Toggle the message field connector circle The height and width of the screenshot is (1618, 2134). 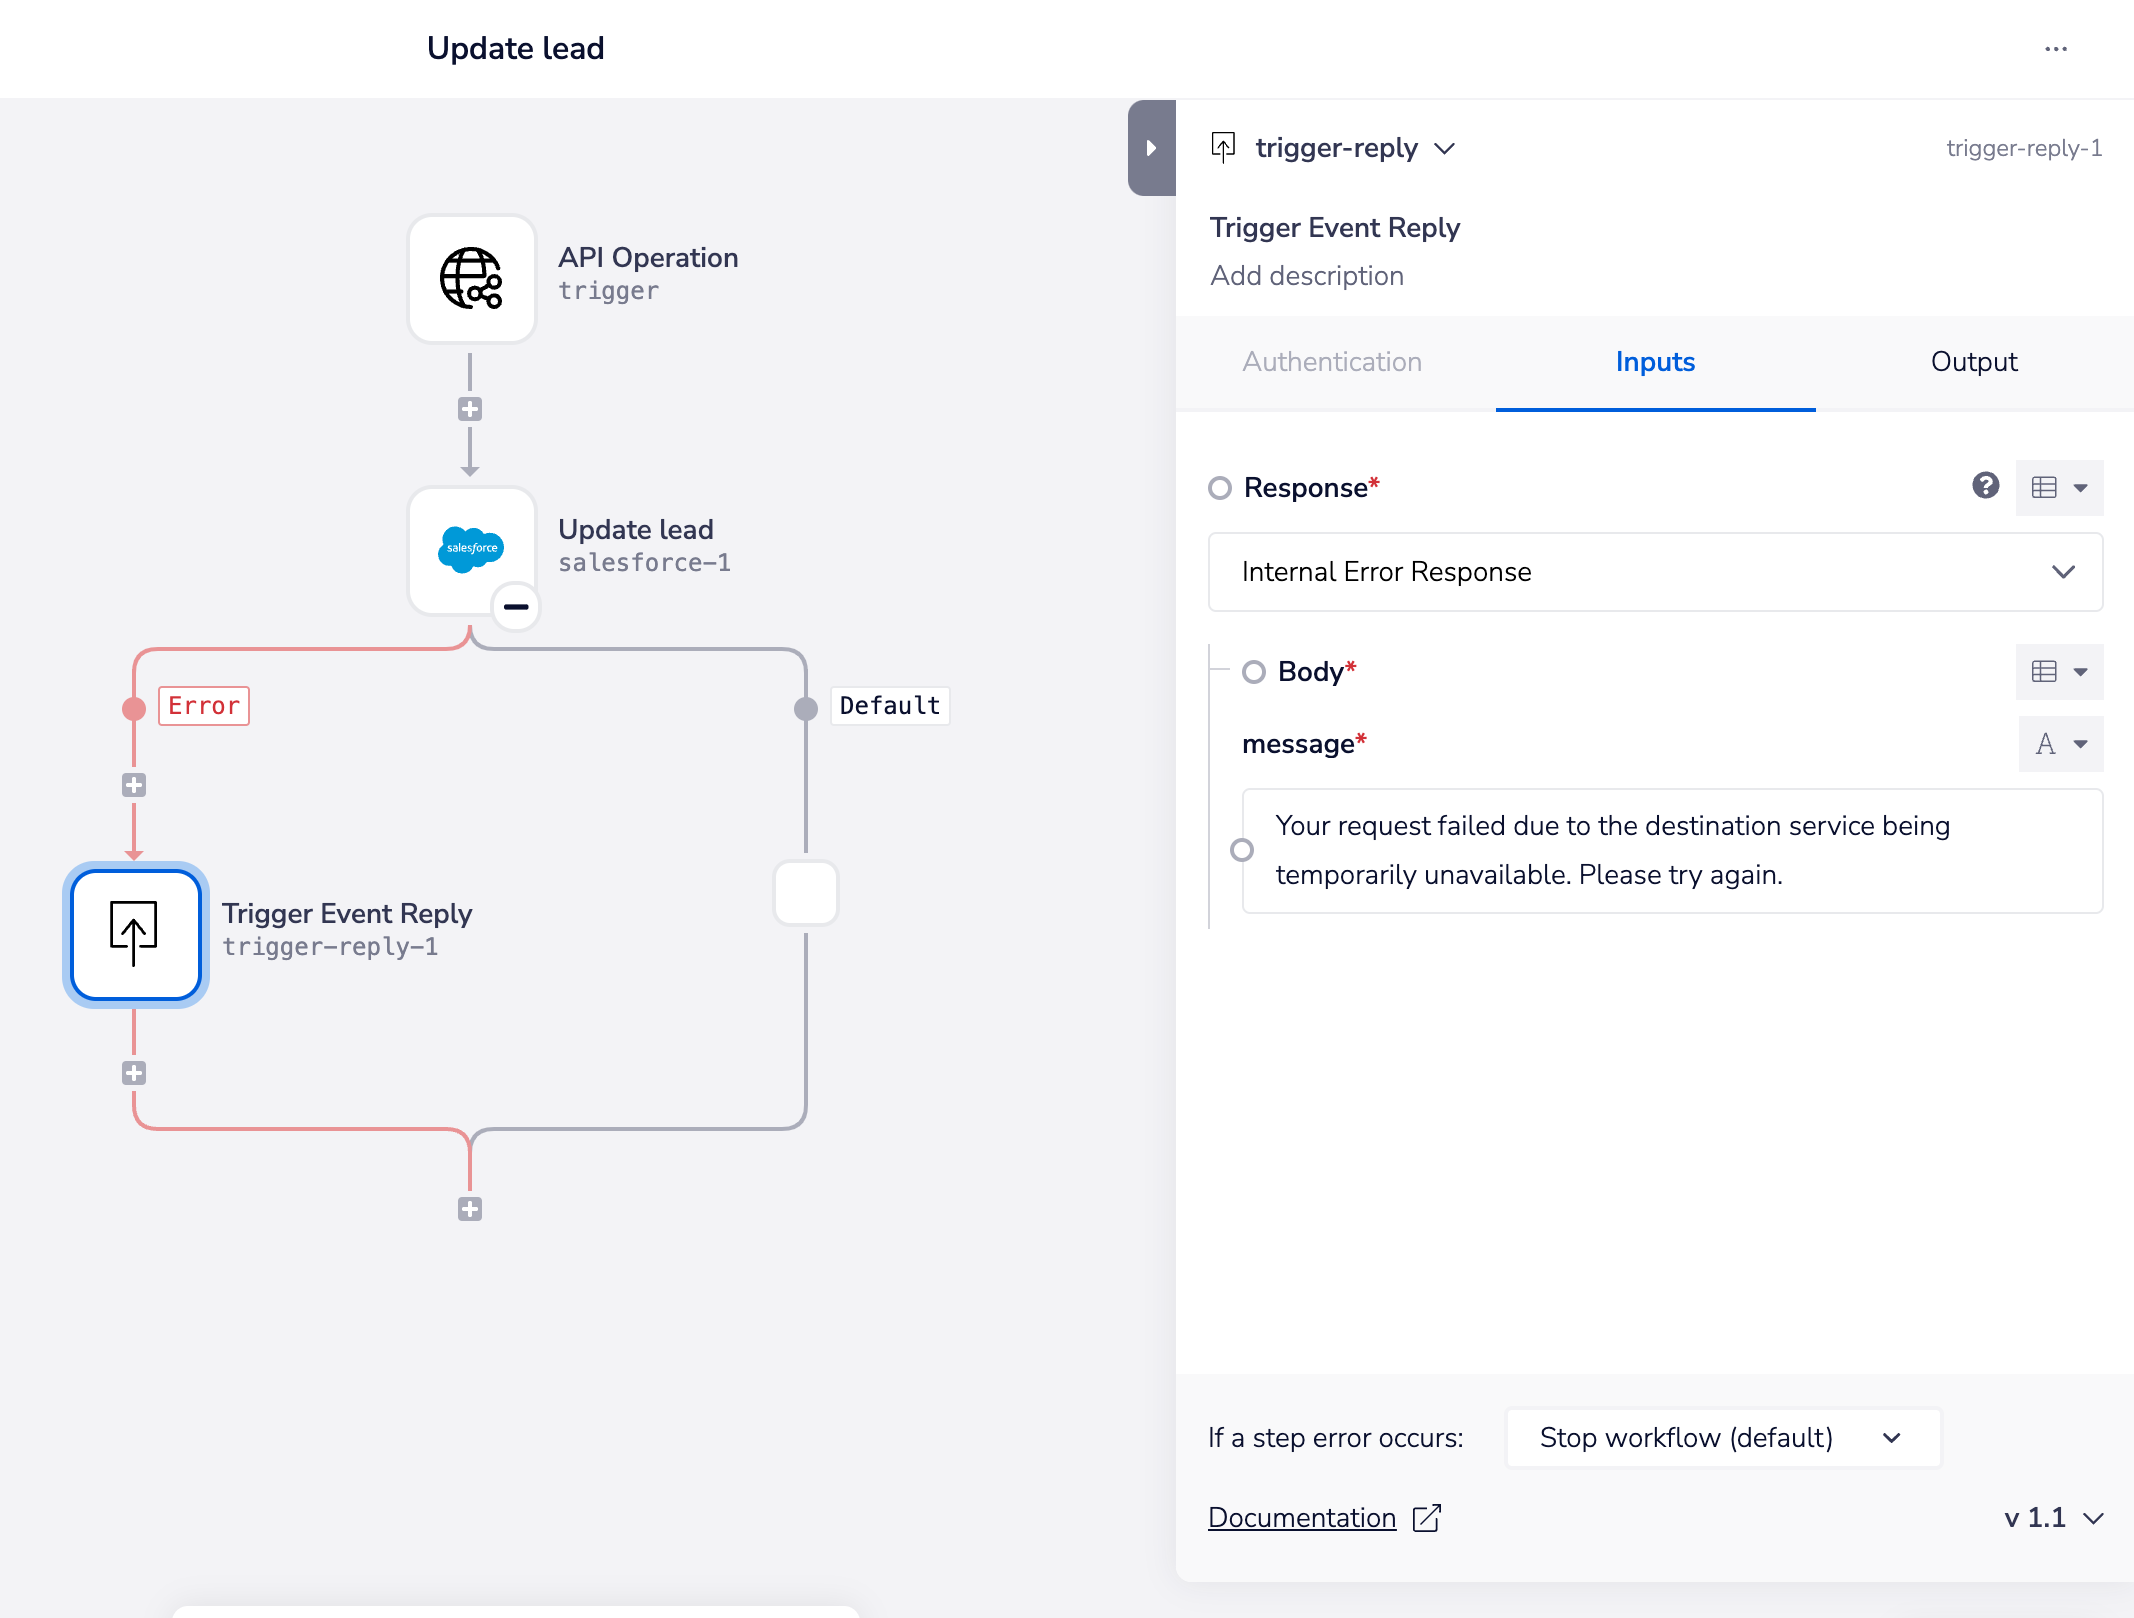[1242, 850]
